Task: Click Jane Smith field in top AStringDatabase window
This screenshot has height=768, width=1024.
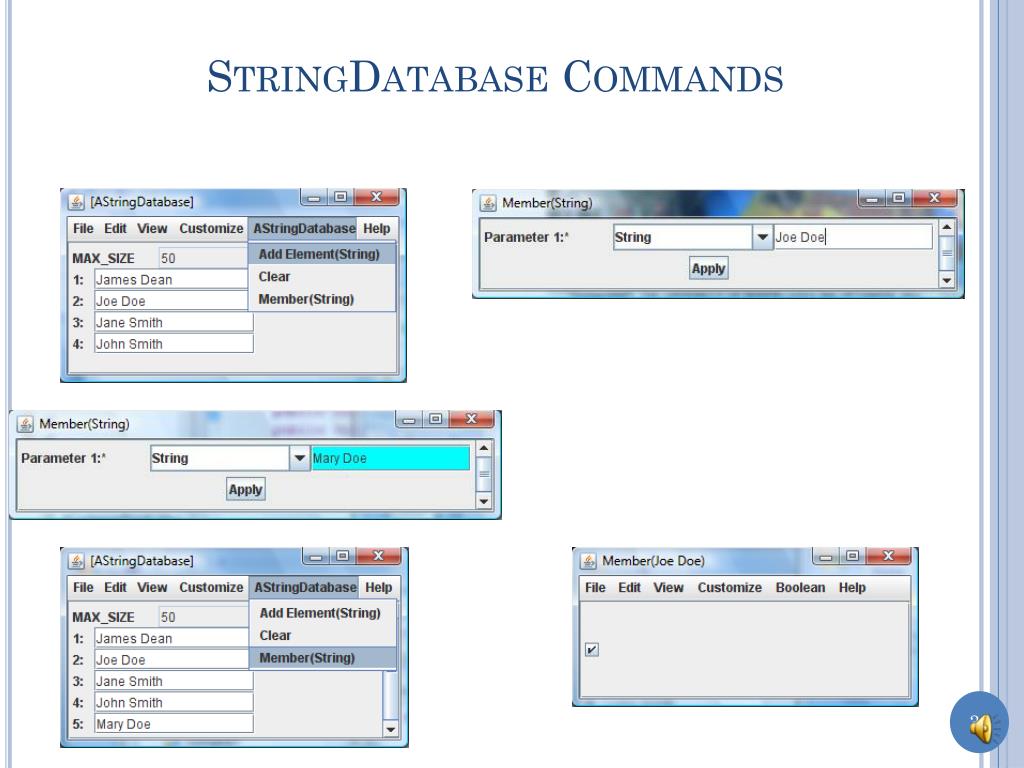Action: [x=174, y=323]
